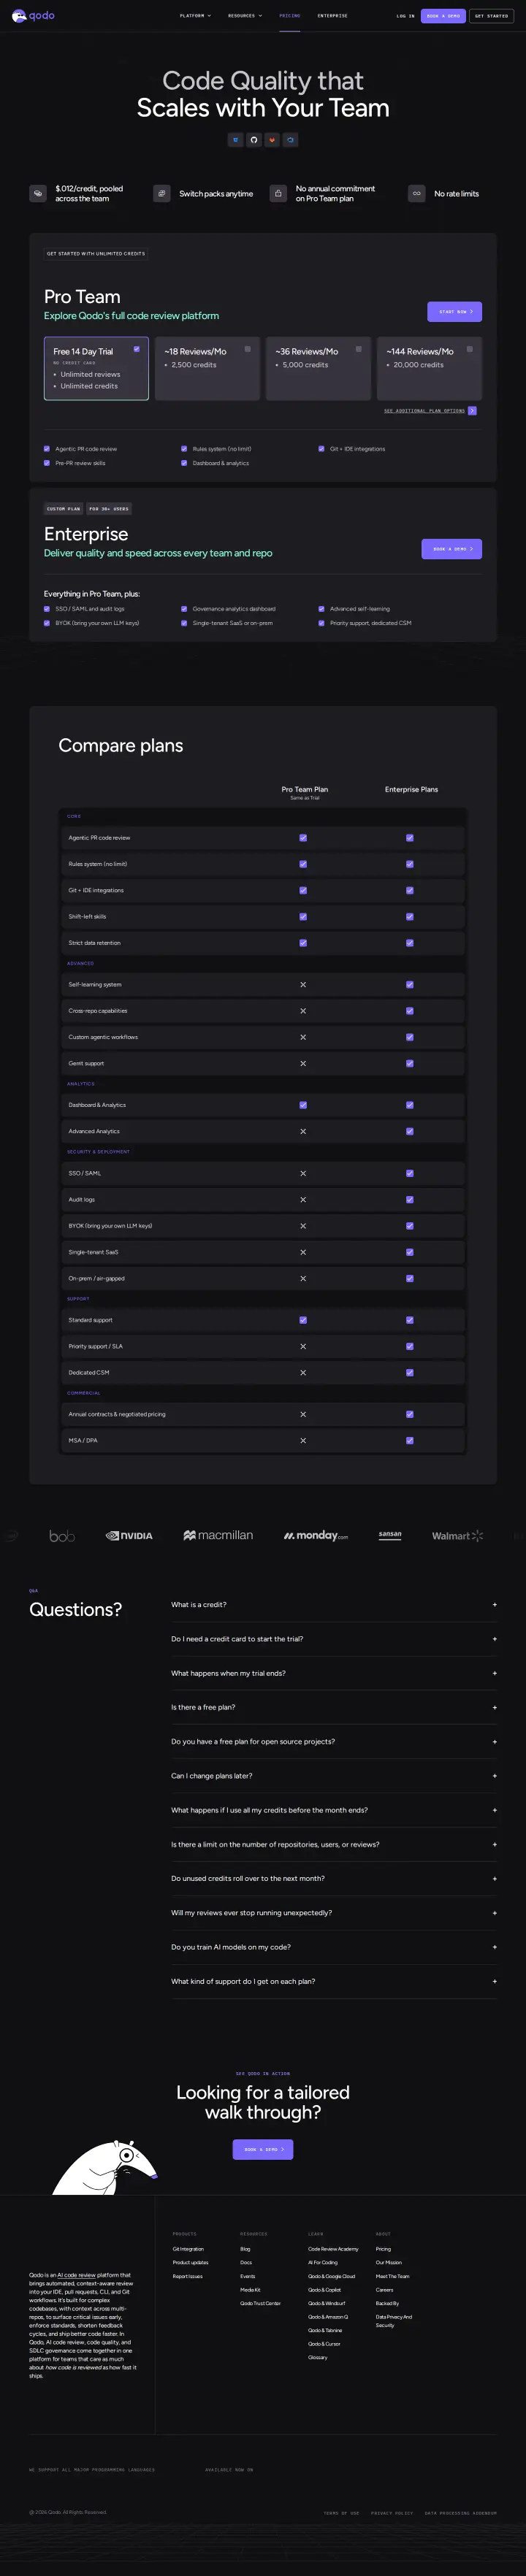The height and width of the screenshot is (2576, 526).
Task: Click the X mark for Dedicated CSM Pro
Action: pyautogui.click(x=303, y=1373)
